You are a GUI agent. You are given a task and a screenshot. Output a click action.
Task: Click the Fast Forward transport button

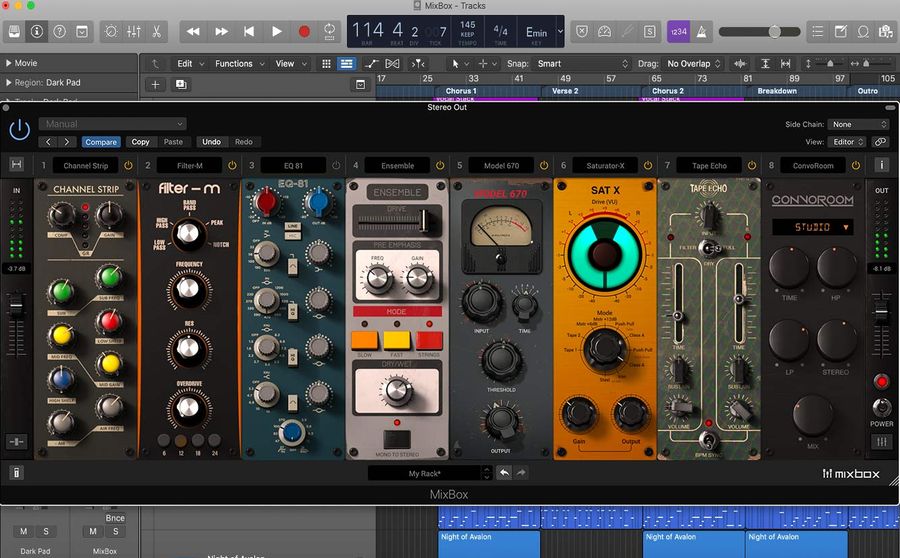(x=222, y=32)
